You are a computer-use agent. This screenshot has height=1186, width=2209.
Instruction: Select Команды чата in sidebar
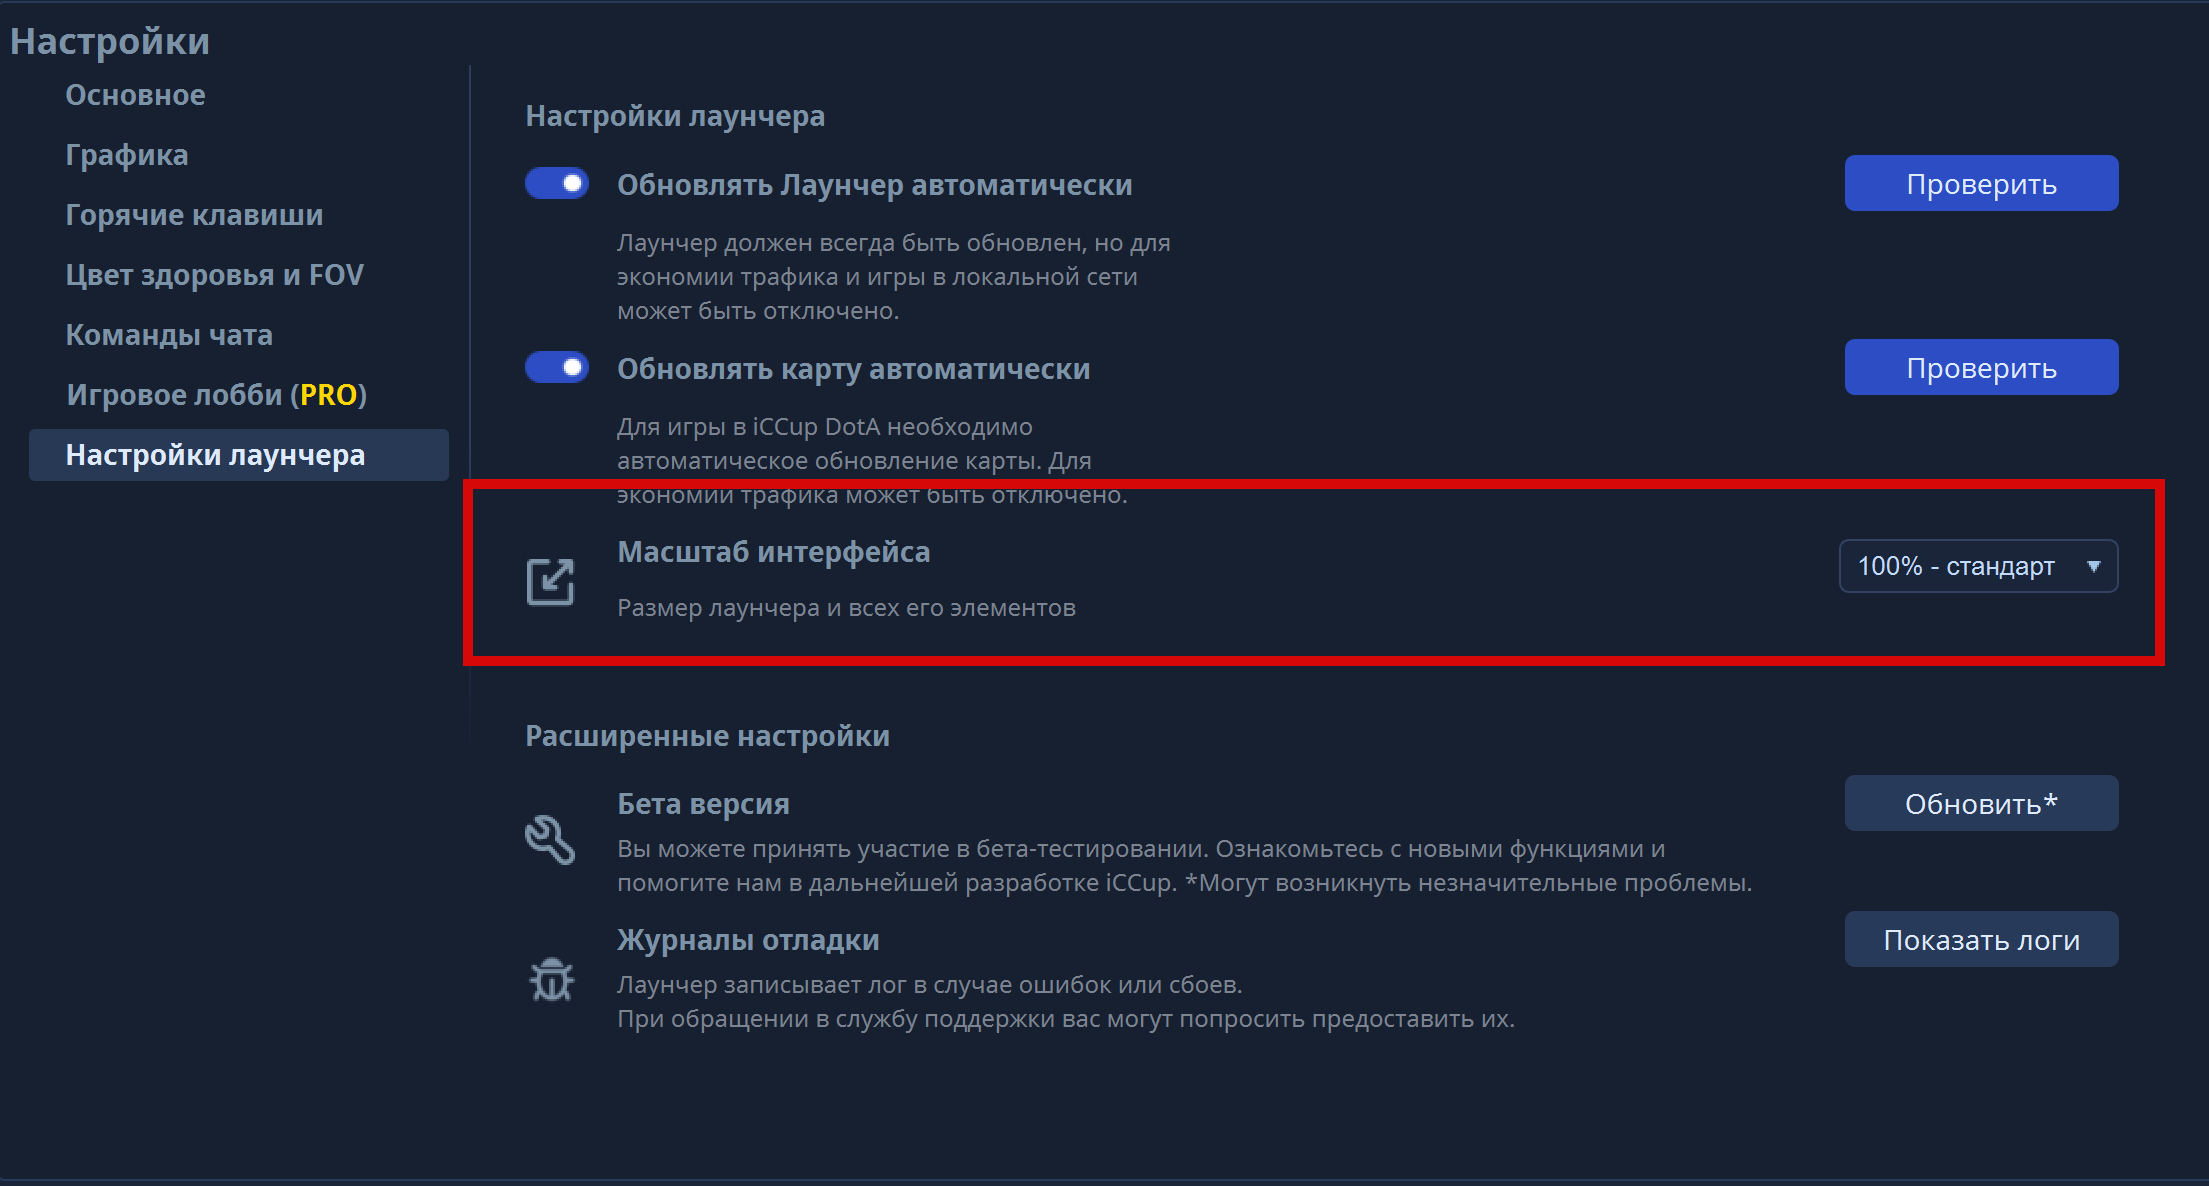(169, 335)
